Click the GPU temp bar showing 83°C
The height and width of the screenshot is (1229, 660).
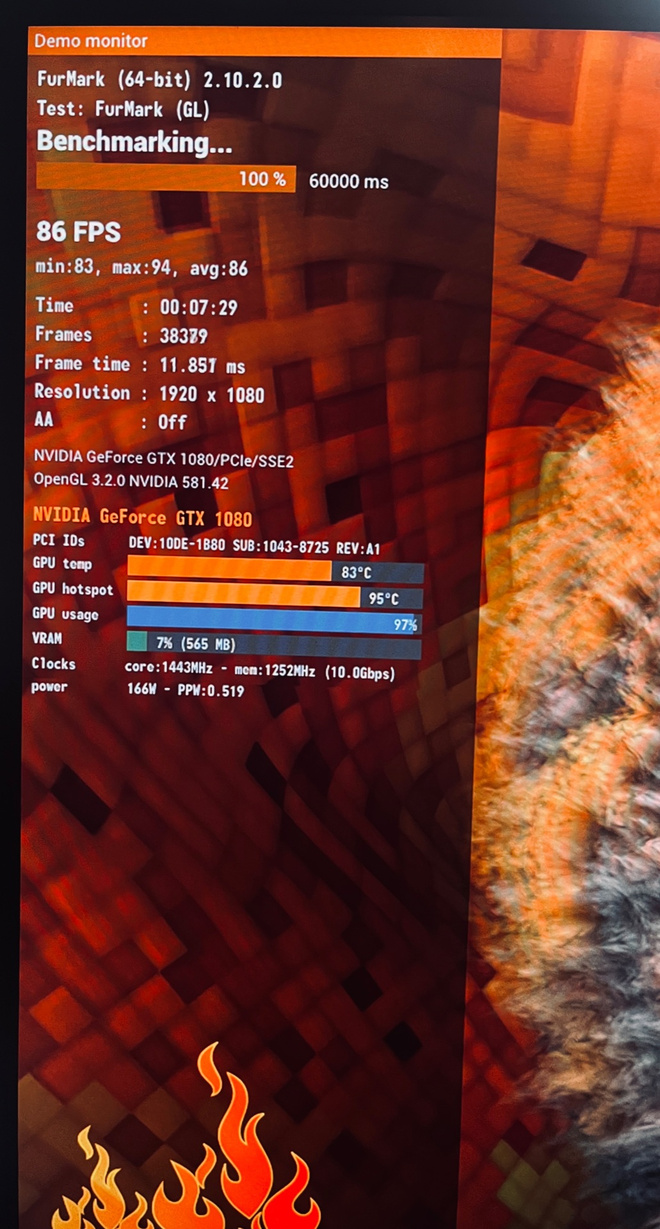276,571
